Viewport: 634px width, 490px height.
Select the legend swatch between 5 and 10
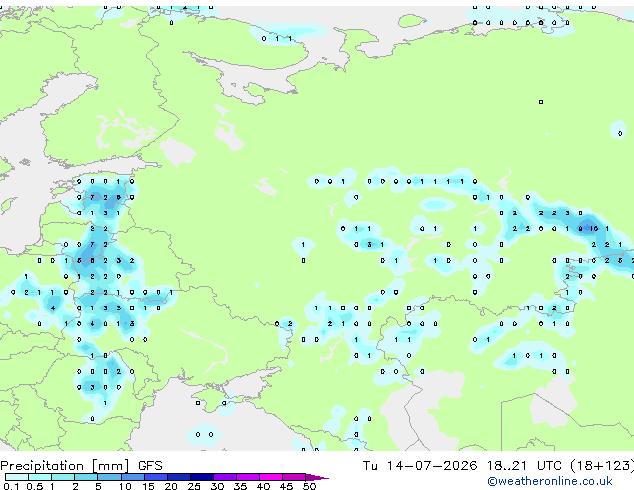click(109, 477)
